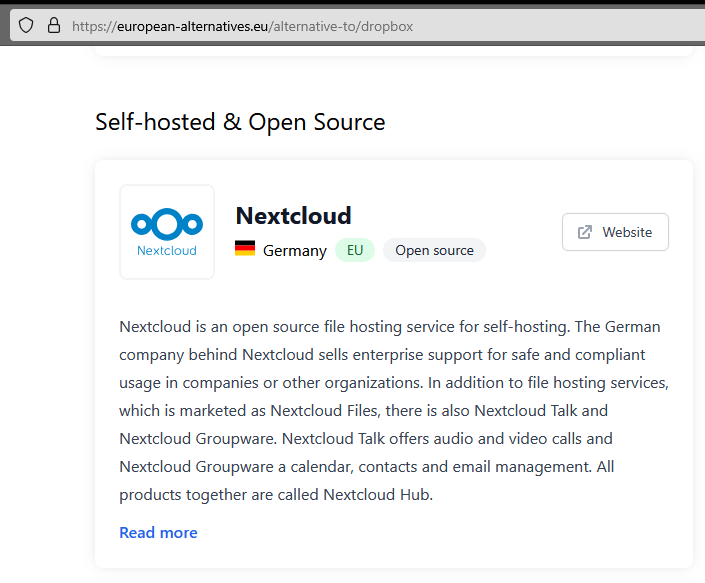Open the Nextcloud Website button
The image size is (705, 583).
pos(615,232)
